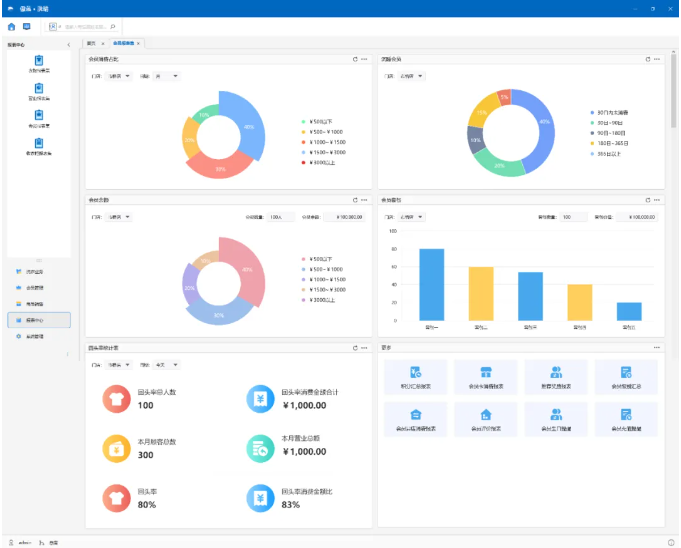The width and height of the screenshot is (681, 548).
Task: Click the home icon in the top toolbar
Action: [12, 27]
